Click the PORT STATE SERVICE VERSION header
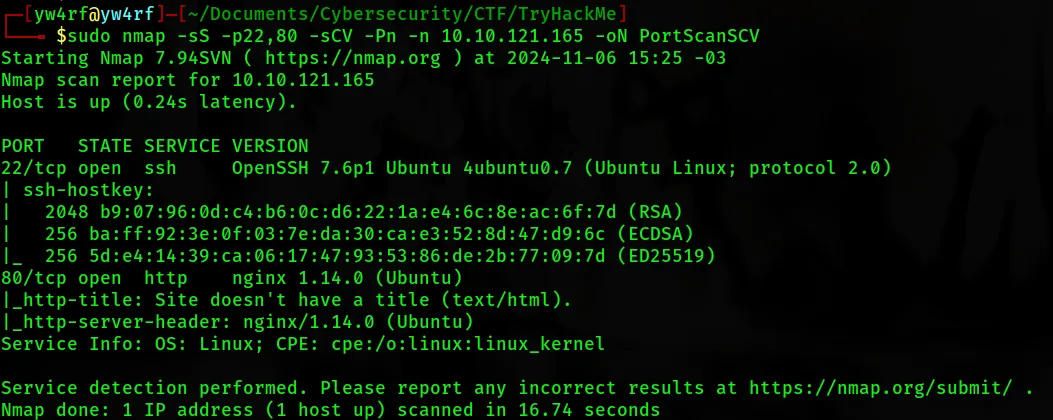 click(155, 146)
